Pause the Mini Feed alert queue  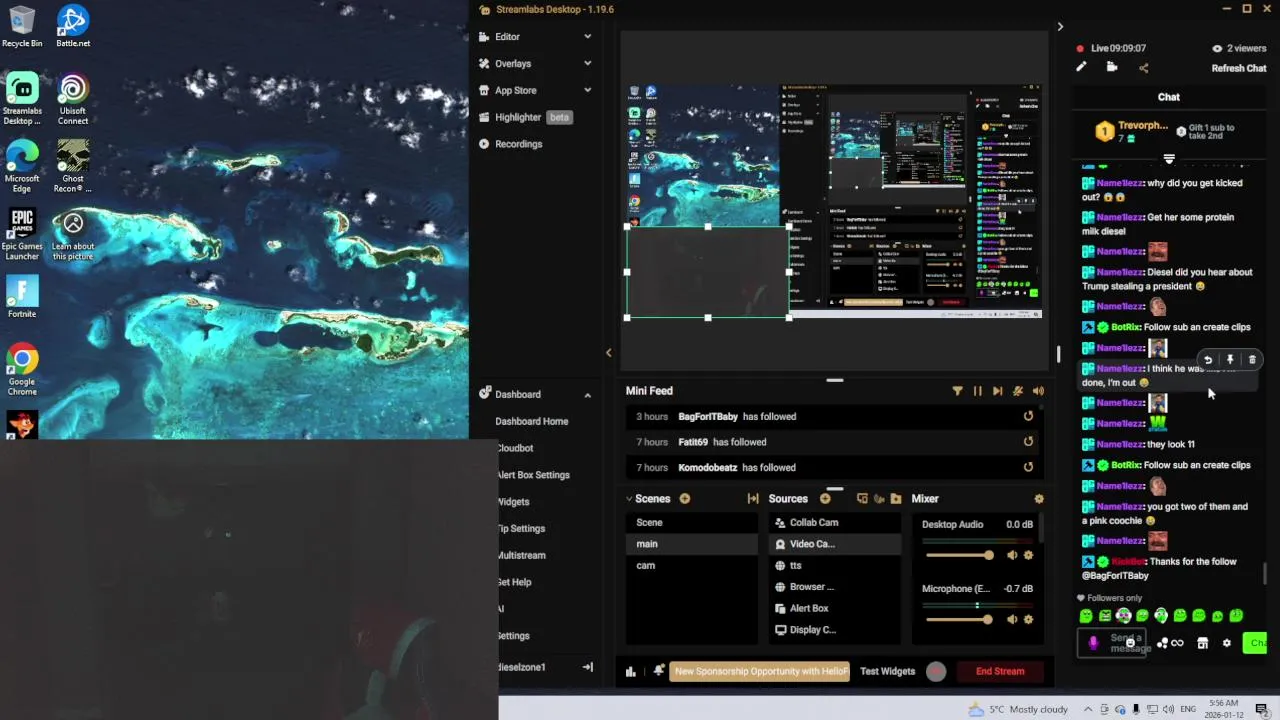[977, 391]
